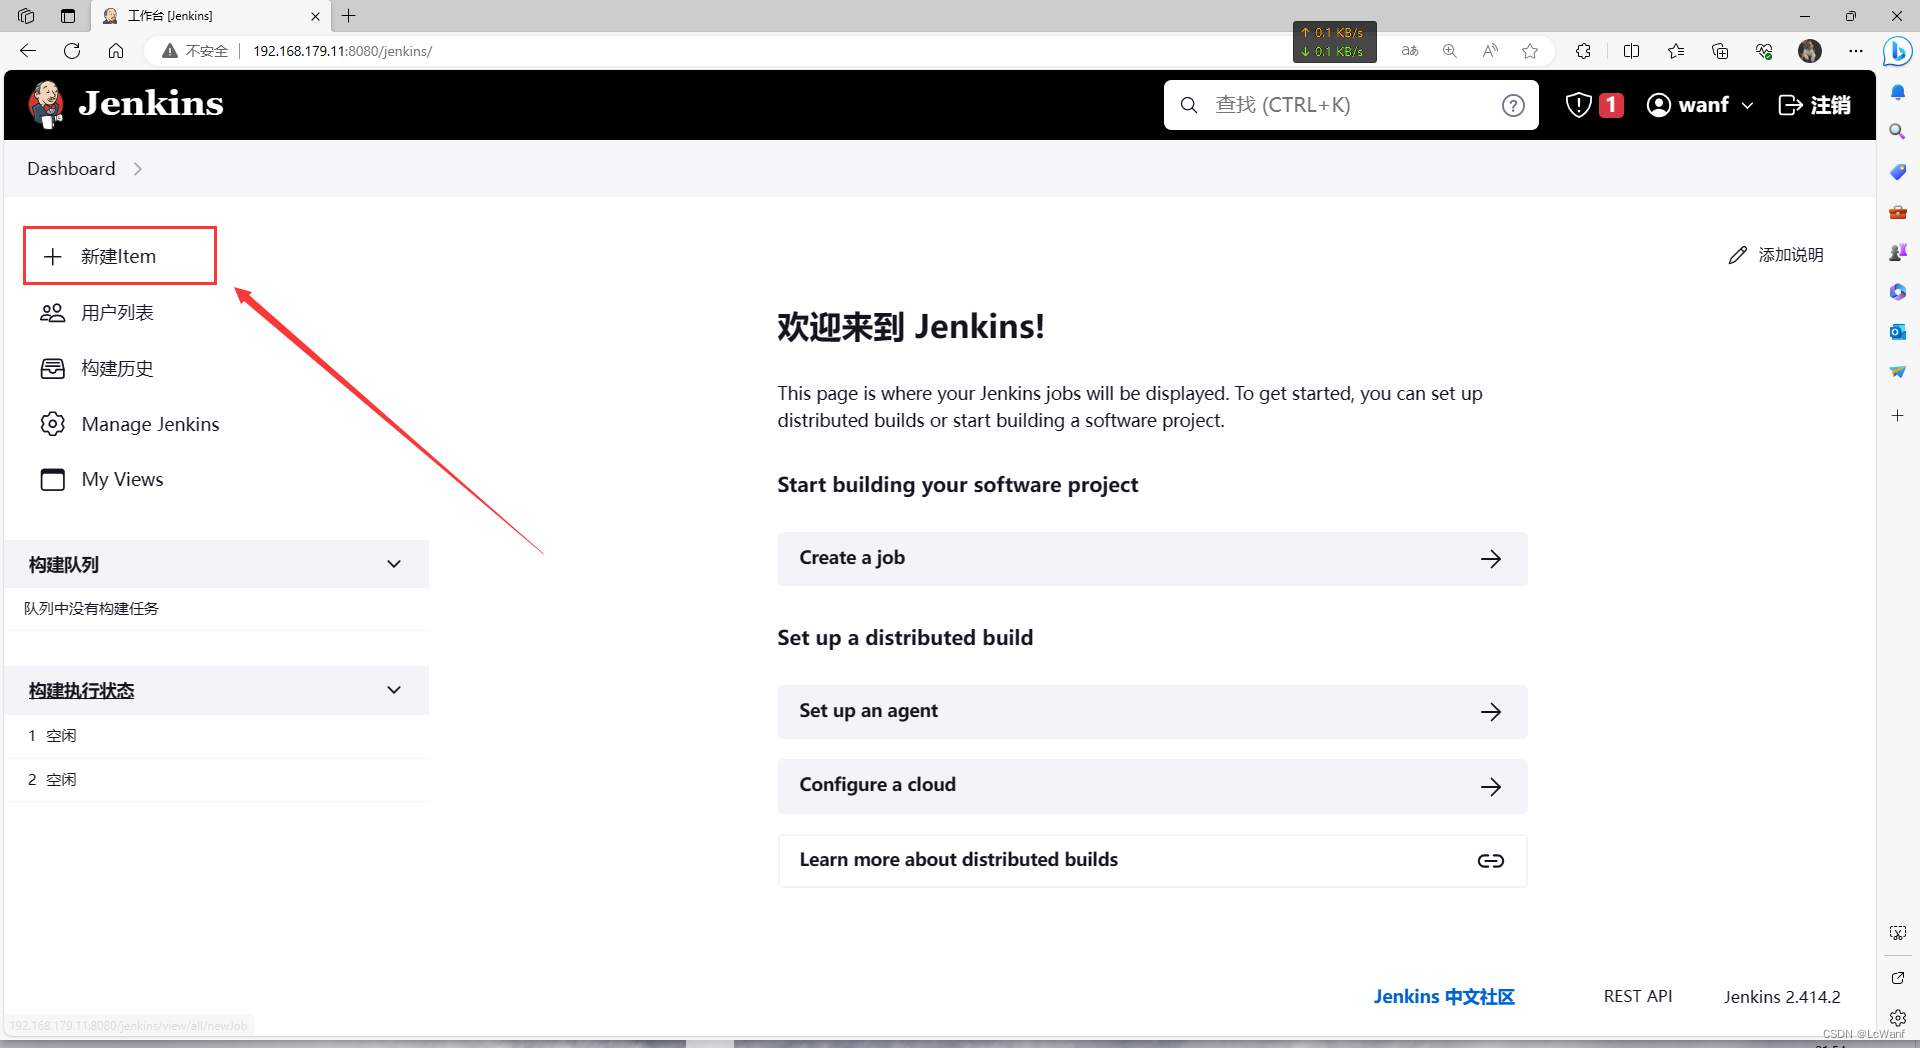Click Configure a cloud
The image size is (1920, 1048).
1152,786
